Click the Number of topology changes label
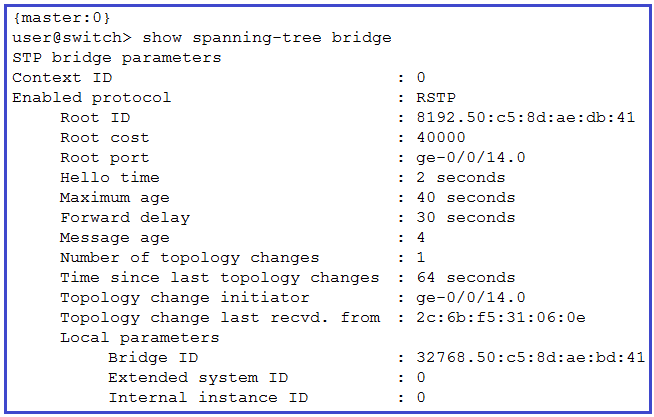654x417 pixels. (189, 258)
